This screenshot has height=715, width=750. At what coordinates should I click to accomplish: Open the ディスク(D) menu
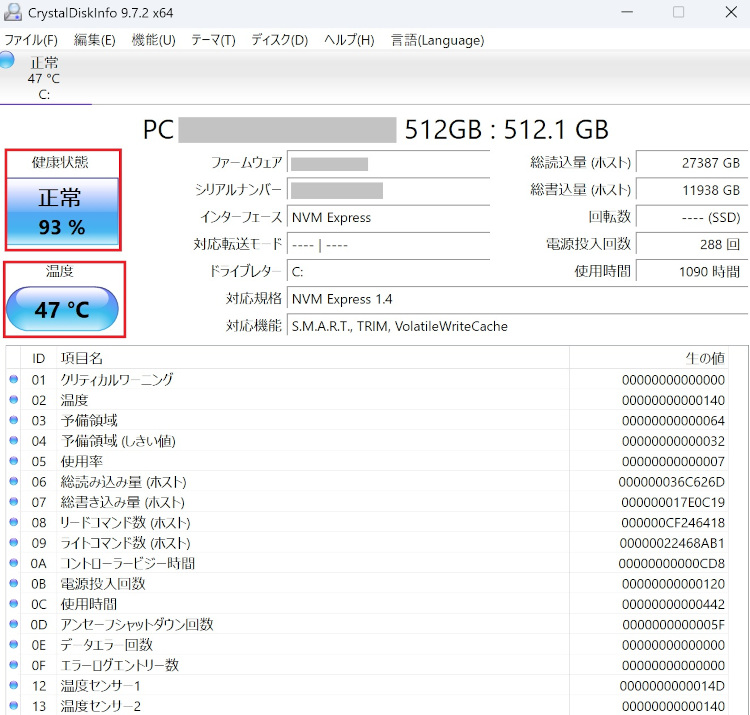280,40
